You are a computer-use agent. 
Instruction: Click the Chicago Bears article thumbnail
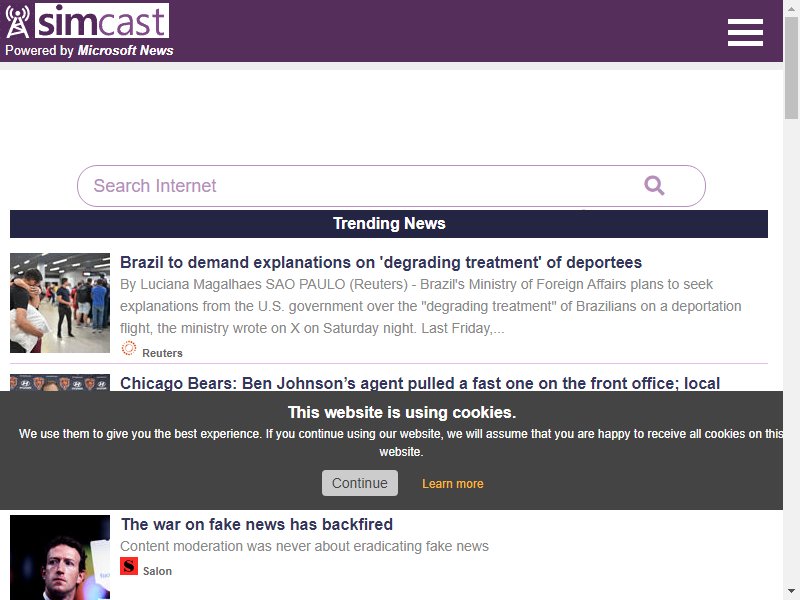[60, 383]
